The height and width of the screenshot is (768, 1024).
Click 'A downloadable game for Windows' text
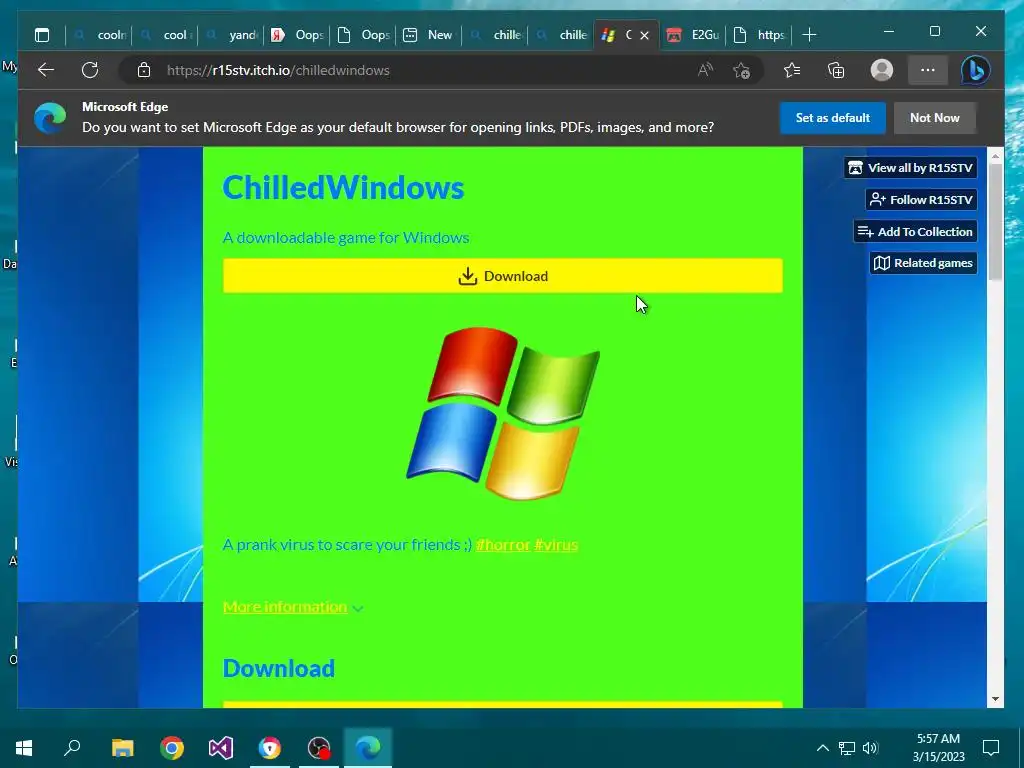click(x=346, y=238)
